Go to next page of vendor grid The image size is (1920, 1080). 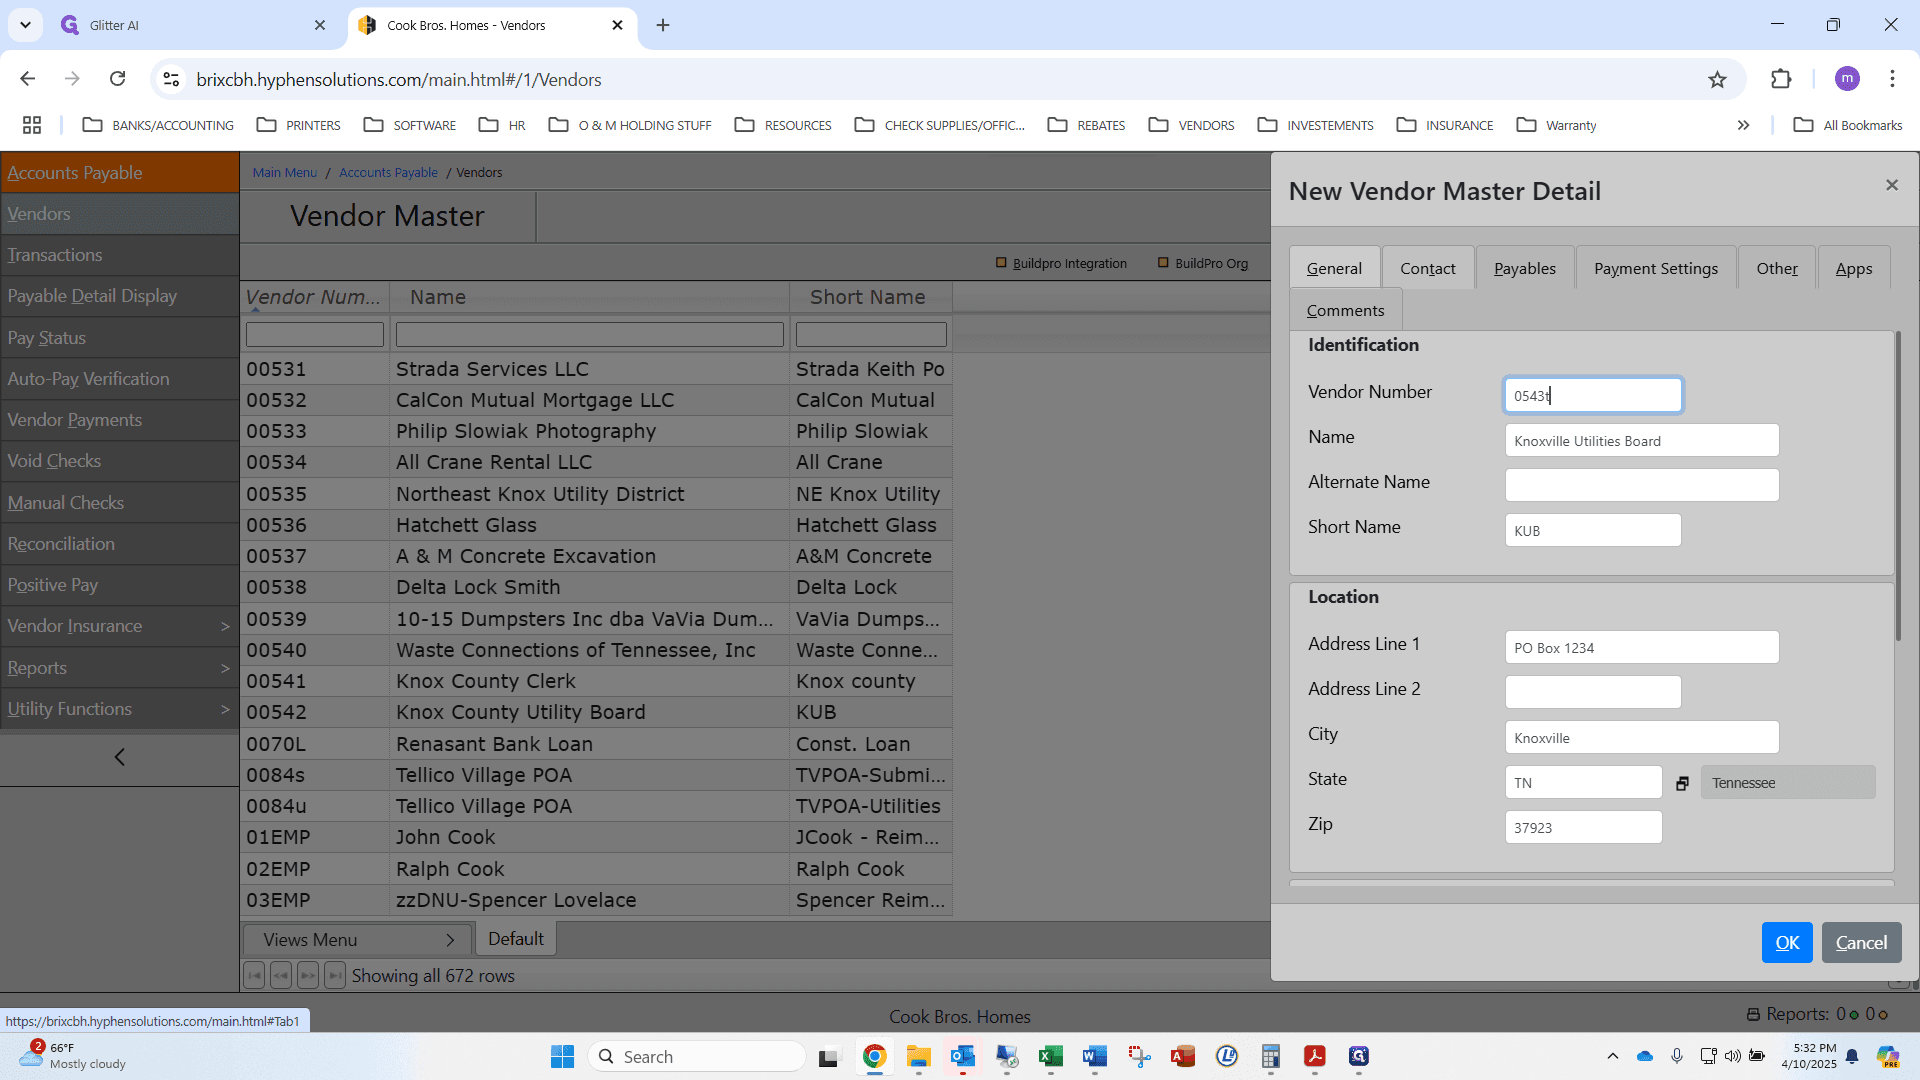pyautogui.click(x=308, y=975)
